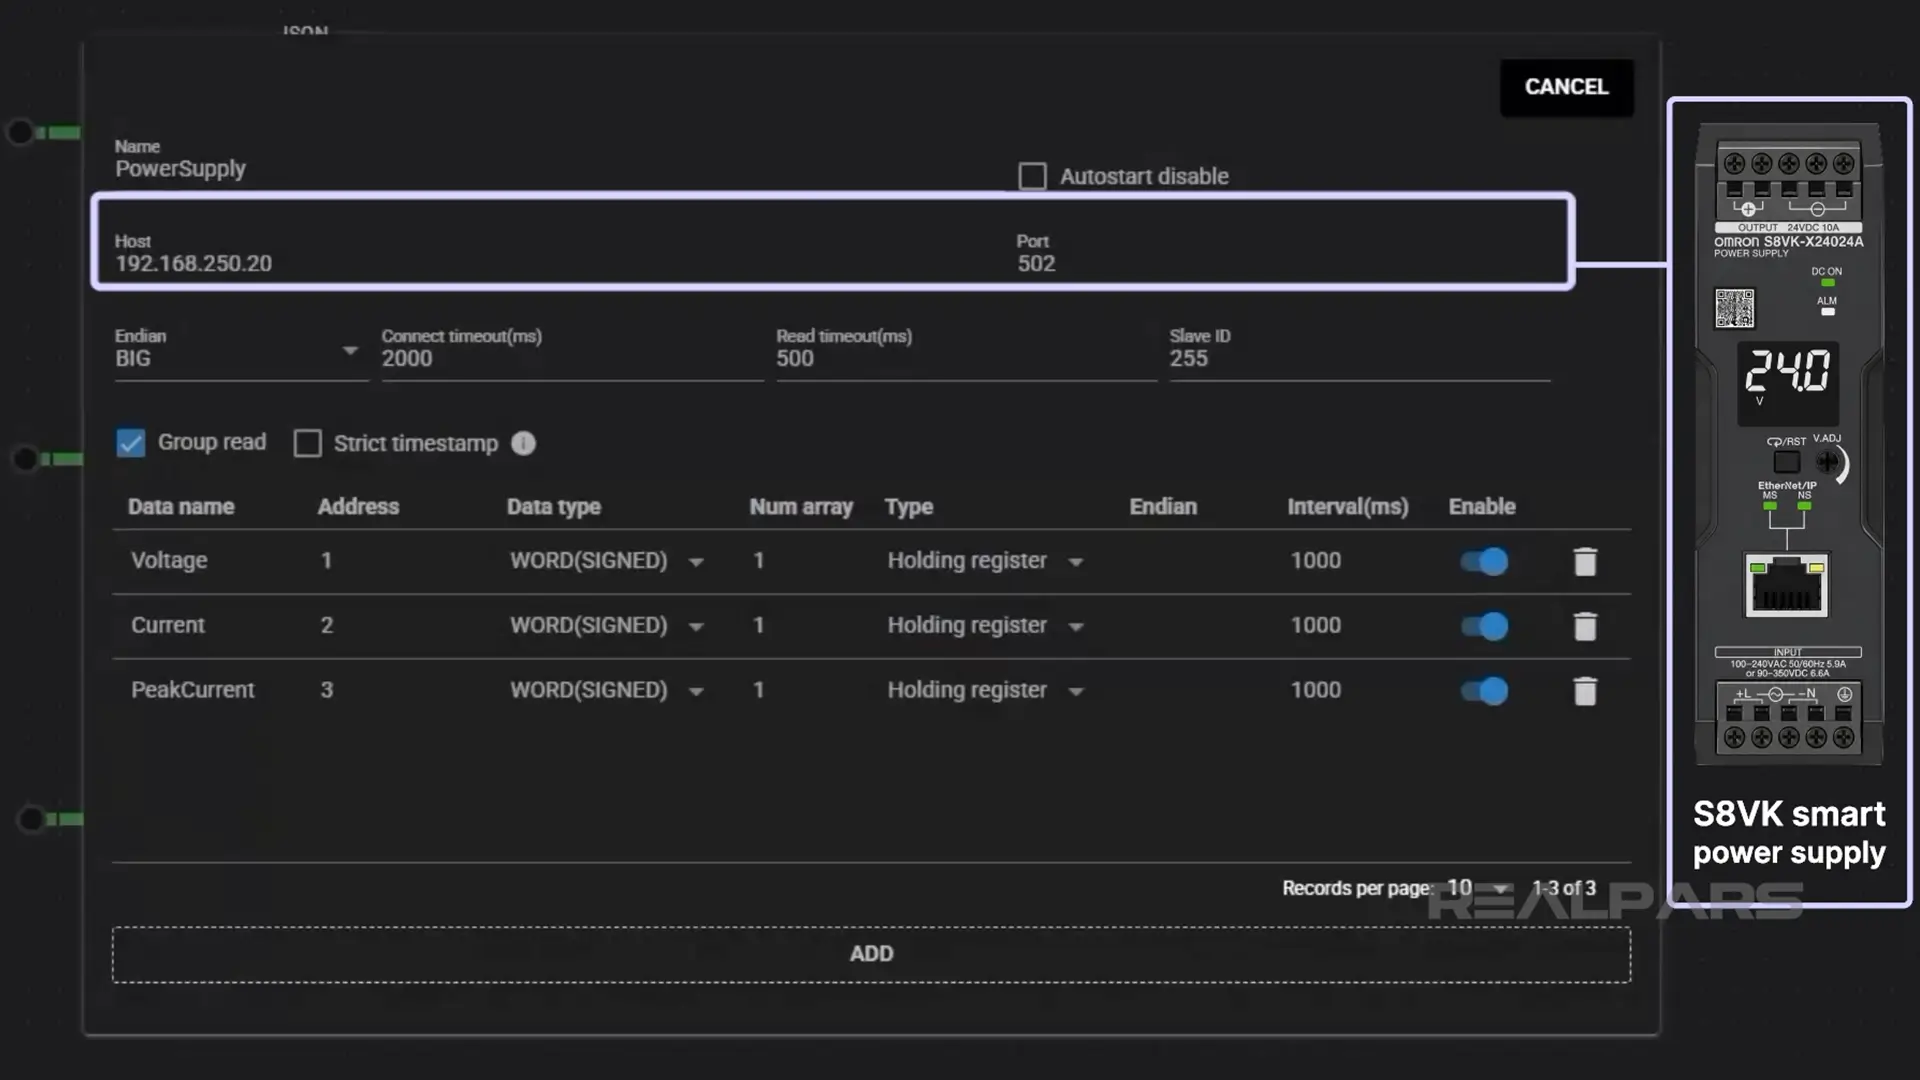The image size is (1920, 1080).
Task: Click the Num array column header
Action: 801,507
